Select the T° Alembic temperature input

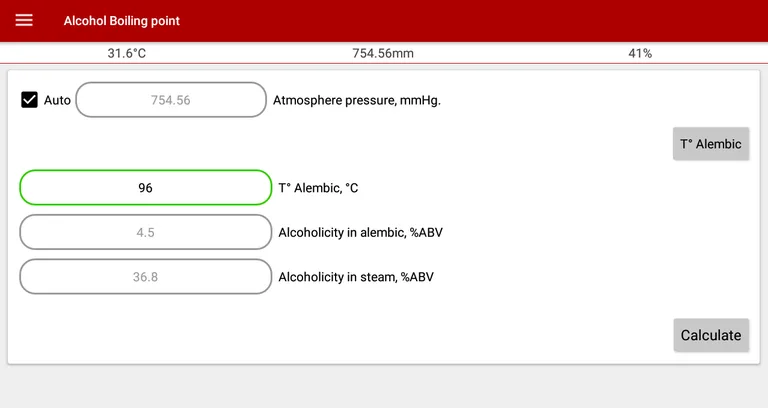coord(145,187)
